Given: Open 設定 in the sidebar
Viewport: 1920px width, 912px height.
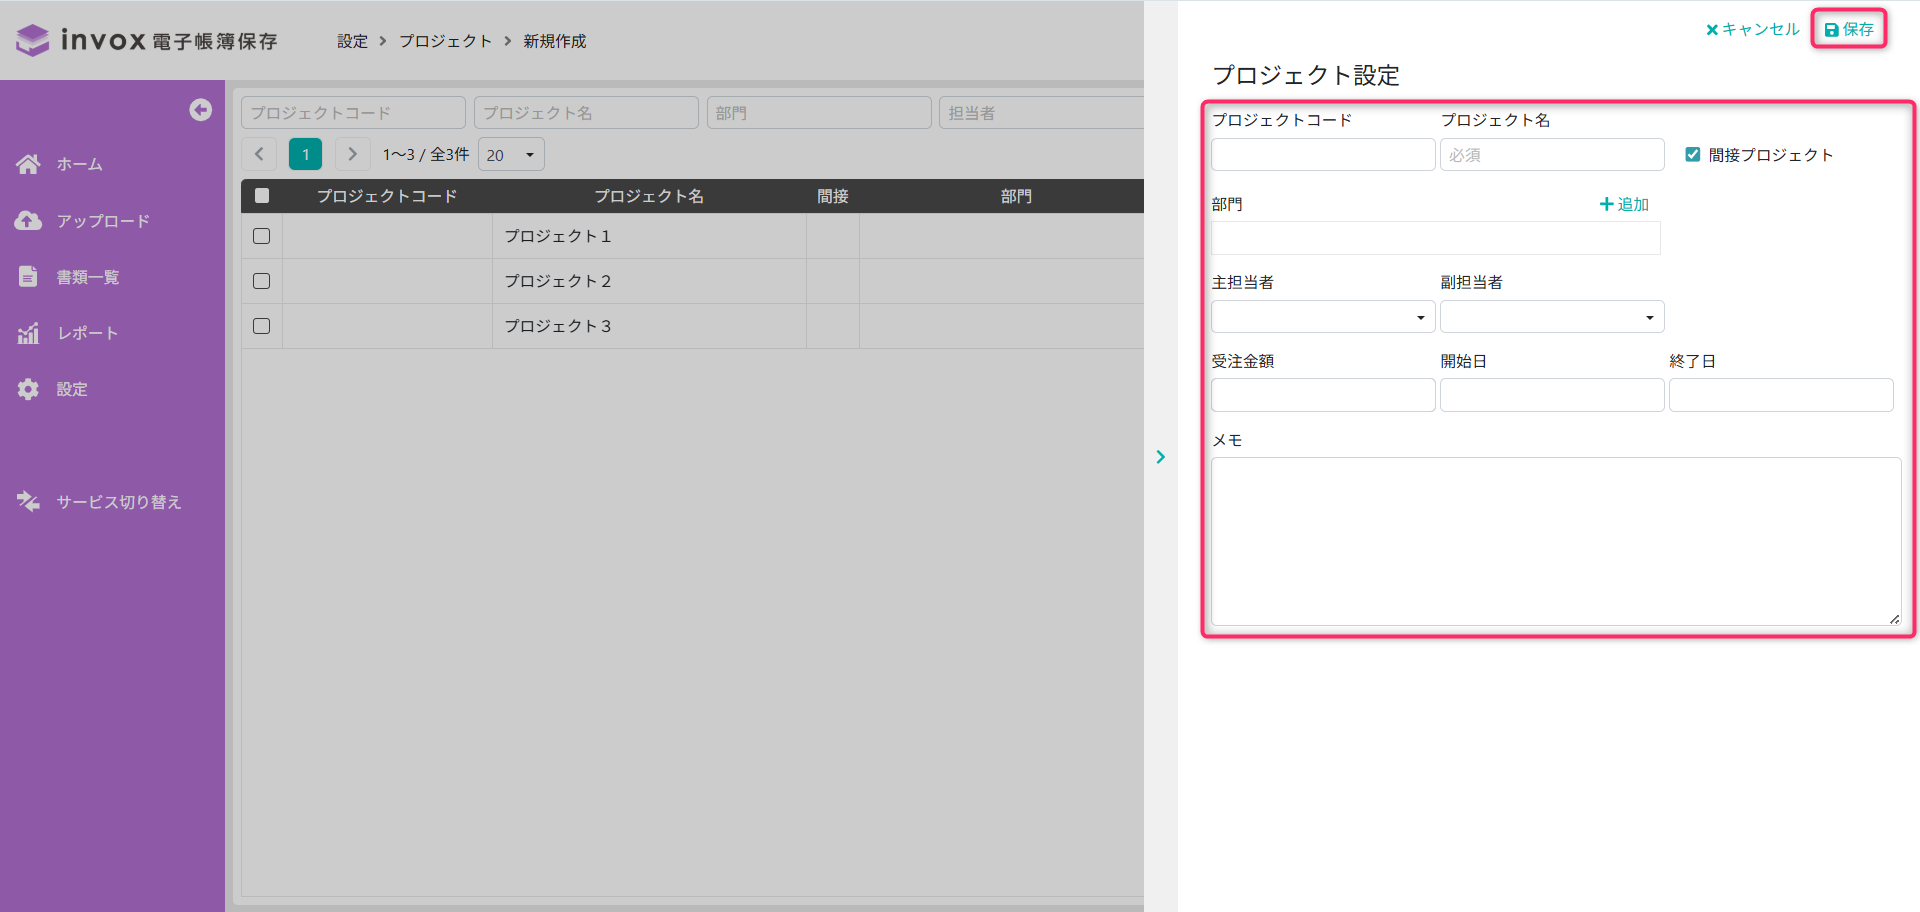Looking at the screenshot, I should pyautogui.click(x=72, y=389).
